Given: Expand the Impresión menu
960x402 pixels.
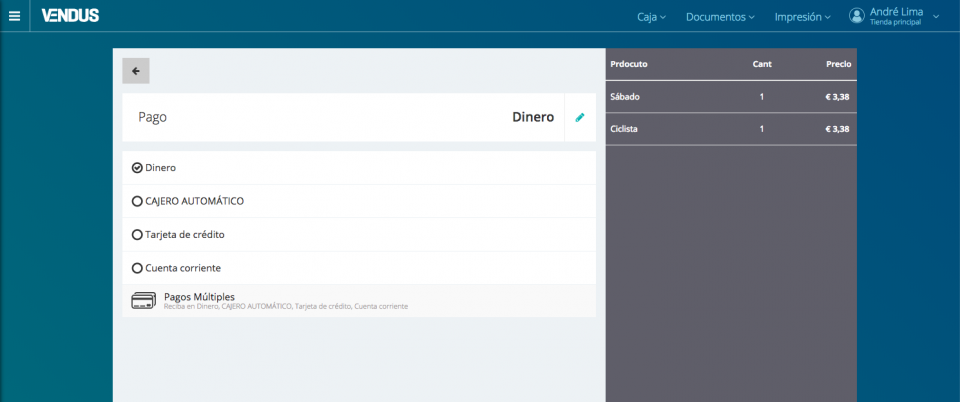Looking at the screenshot, I should pos(802,17).
